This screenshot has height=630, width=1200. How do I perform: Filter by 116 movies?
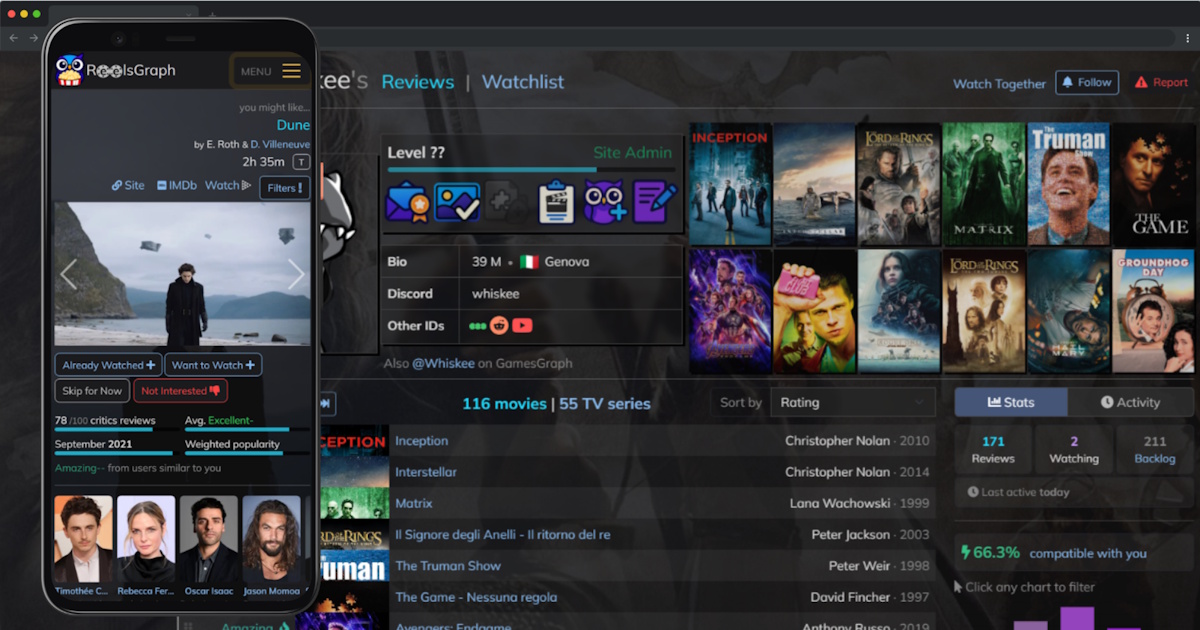point(504,404)
